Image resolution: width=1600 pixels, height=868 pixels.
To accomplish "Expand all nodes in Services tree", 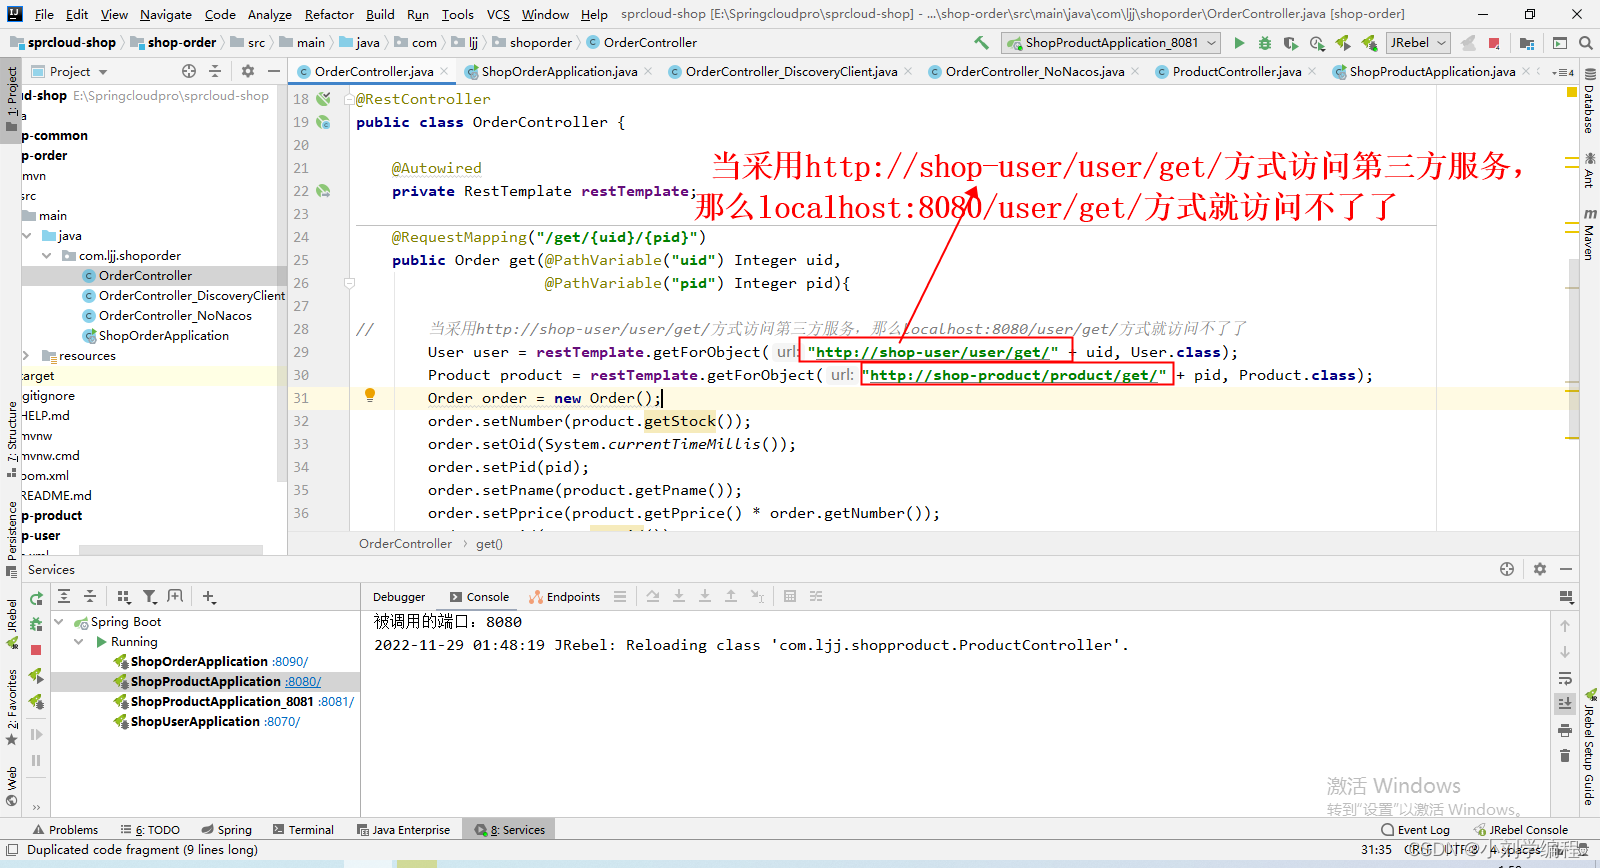I will coord(64,597).
